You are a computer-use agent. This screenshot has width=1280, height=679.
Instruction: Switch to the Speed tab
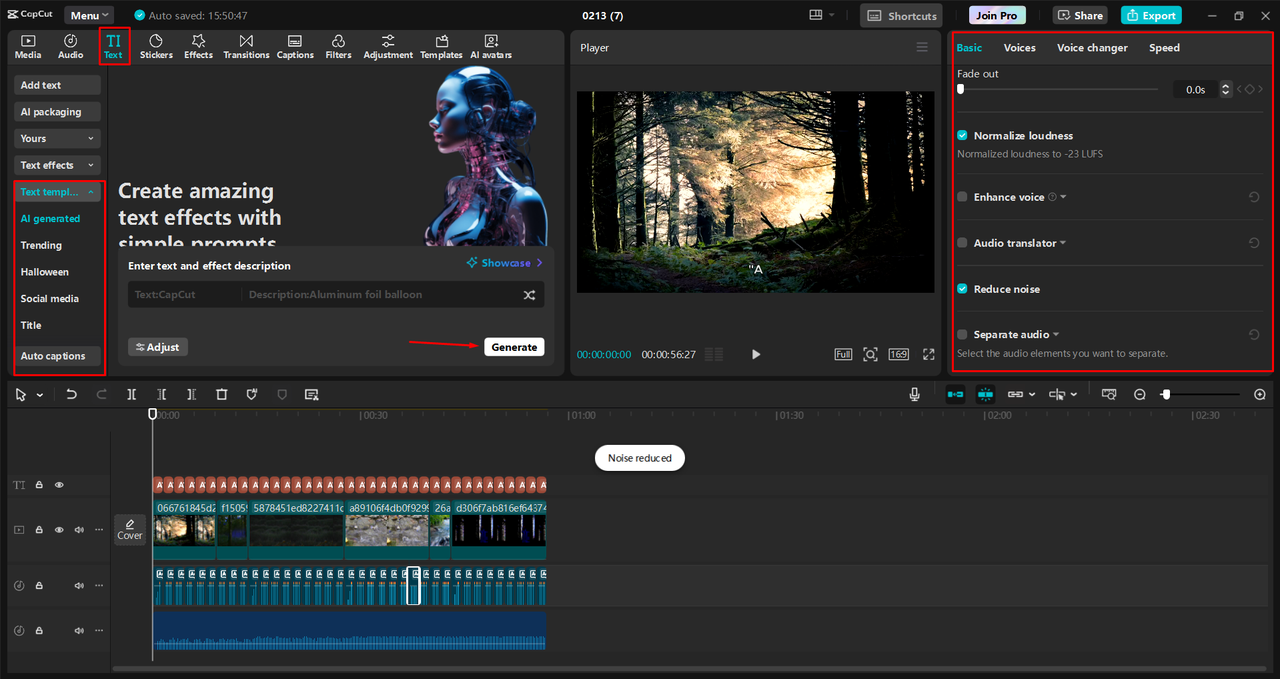pyautogui.click(x=1164, y=48)
